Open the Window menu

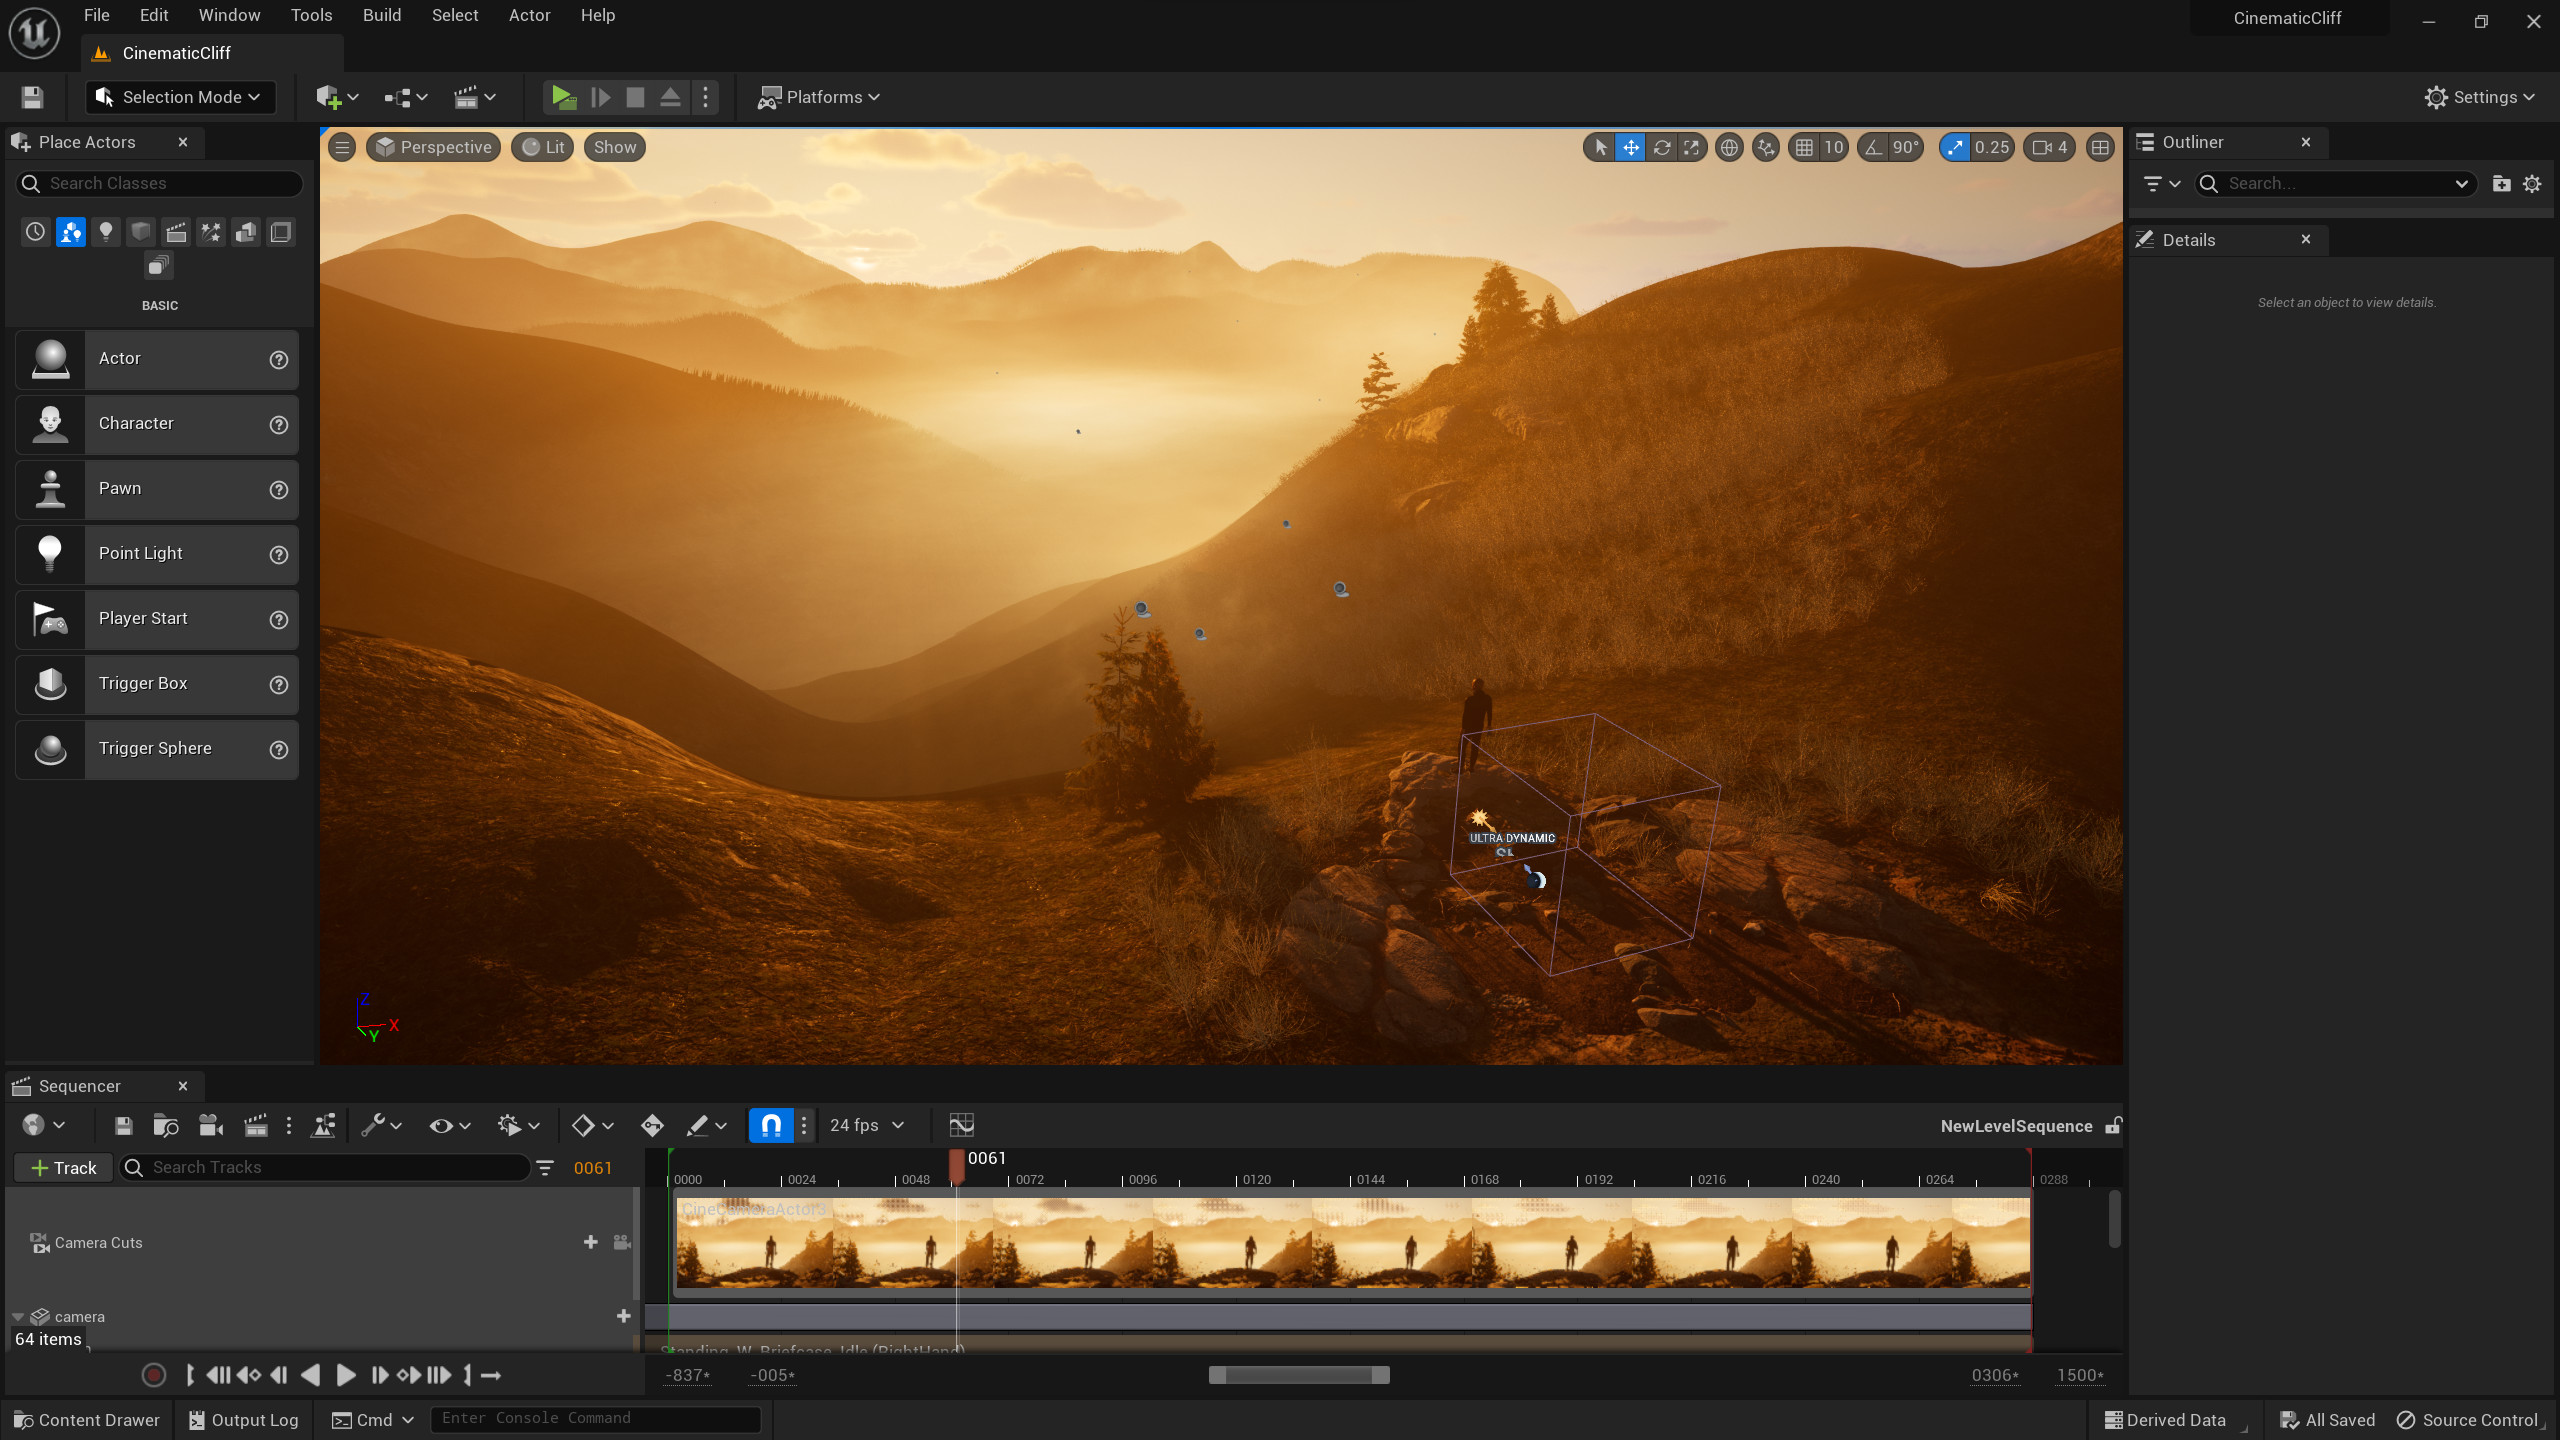click(x=229, y=15)
